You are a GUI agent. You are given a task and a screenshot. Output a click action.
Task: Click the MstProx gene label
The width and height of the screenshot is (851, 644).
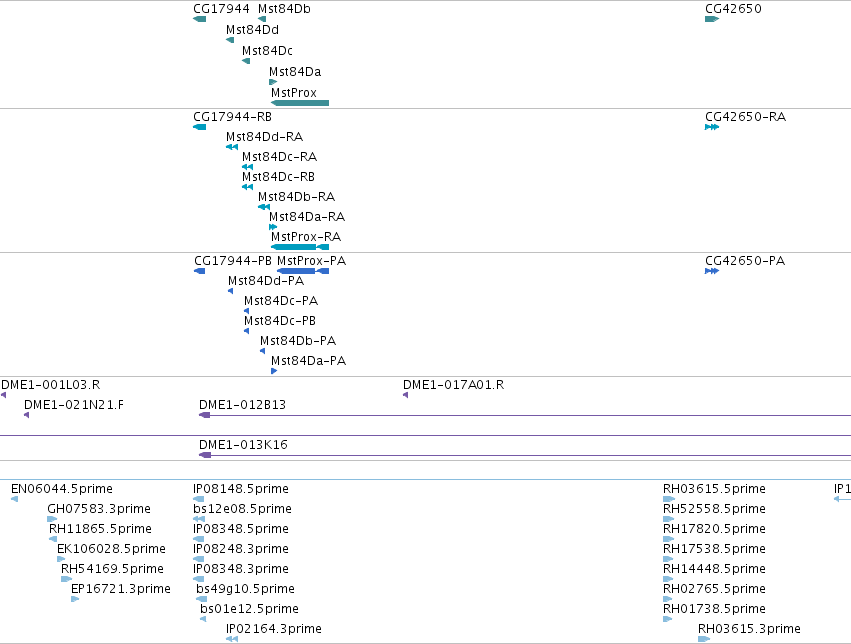click(294, 93)
